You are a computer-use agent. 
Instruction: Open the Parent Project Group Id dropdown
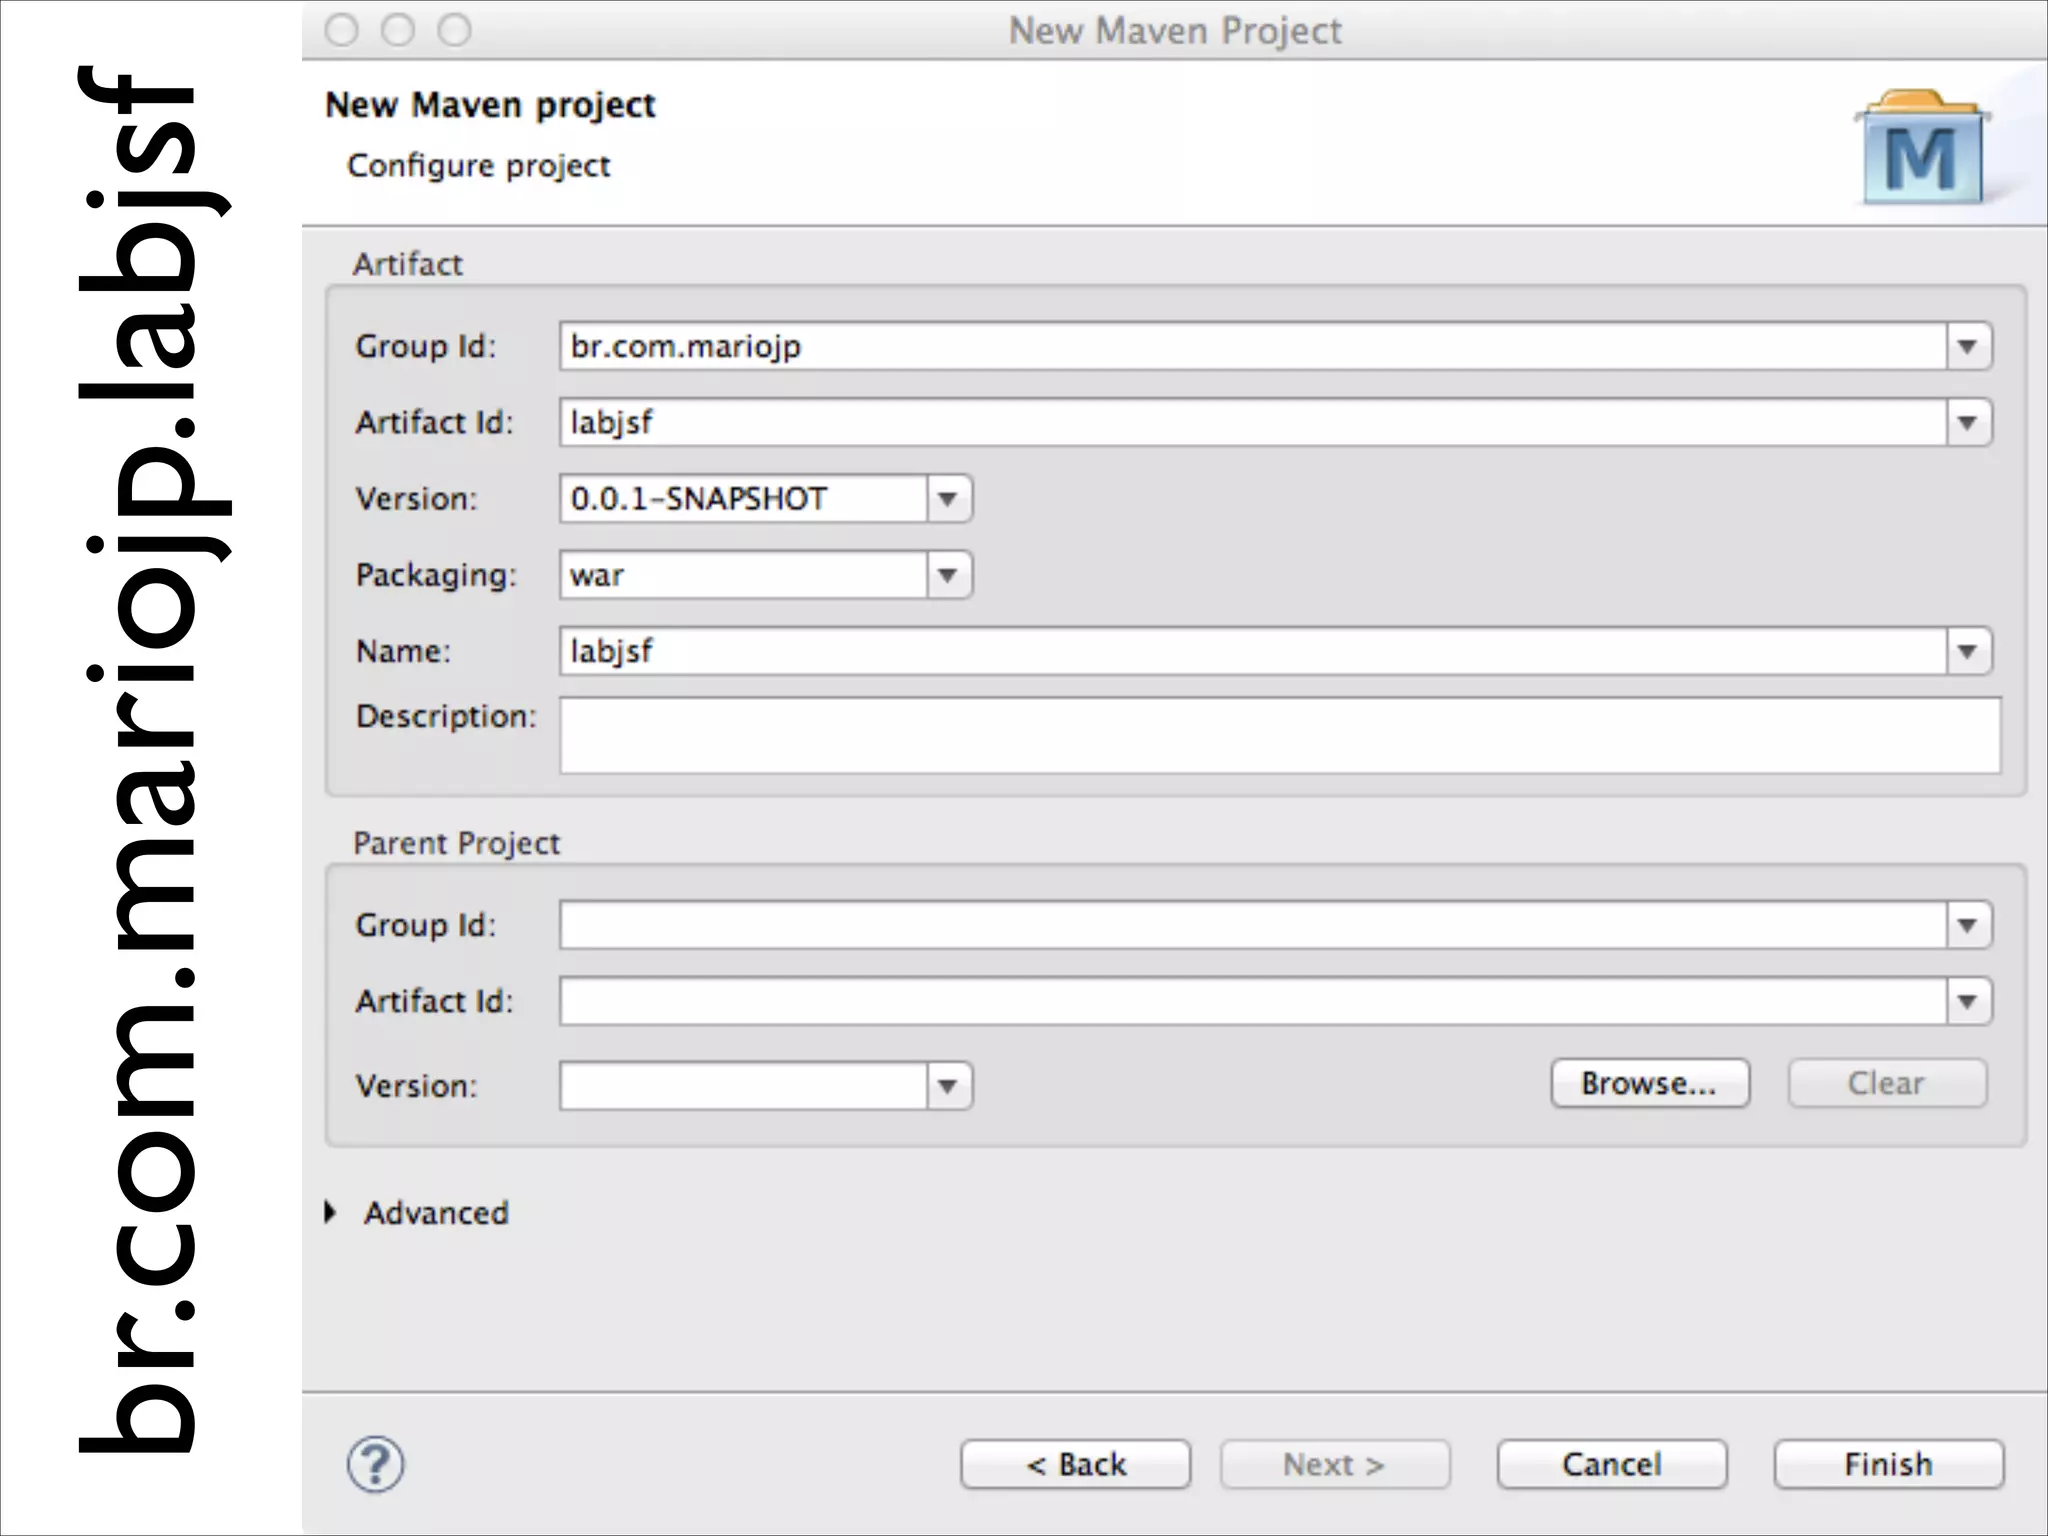tap(1967, 926)
